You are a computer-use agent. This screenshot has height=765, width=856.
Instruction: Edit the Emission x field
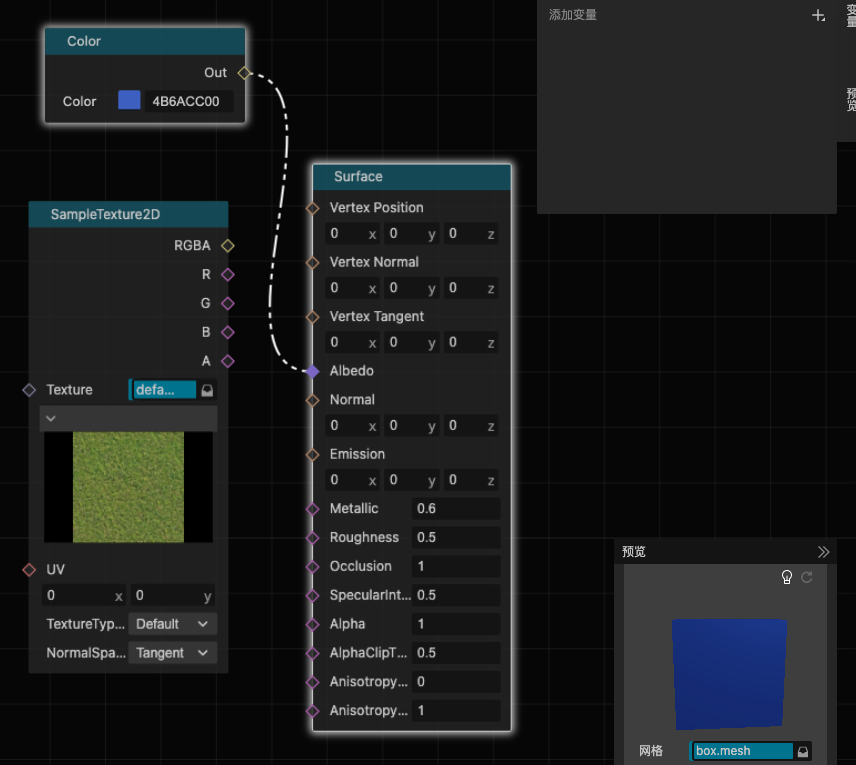tap(353, 481)
